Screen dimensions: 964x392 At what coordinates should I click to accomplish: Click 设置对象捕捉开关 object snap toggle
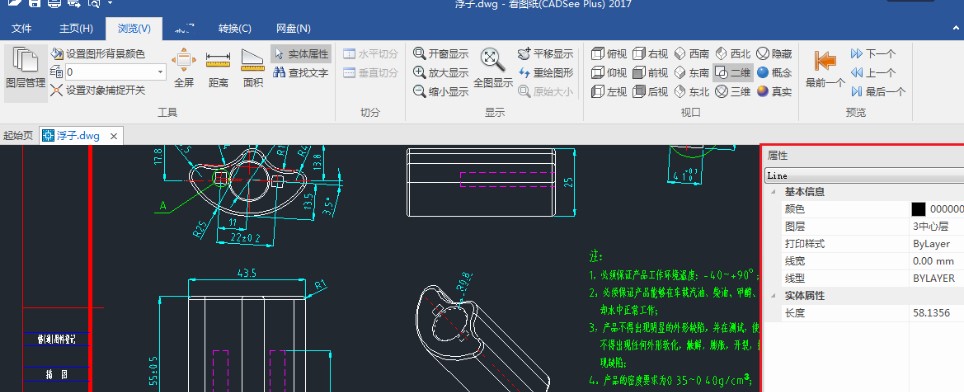coord(98,91)
